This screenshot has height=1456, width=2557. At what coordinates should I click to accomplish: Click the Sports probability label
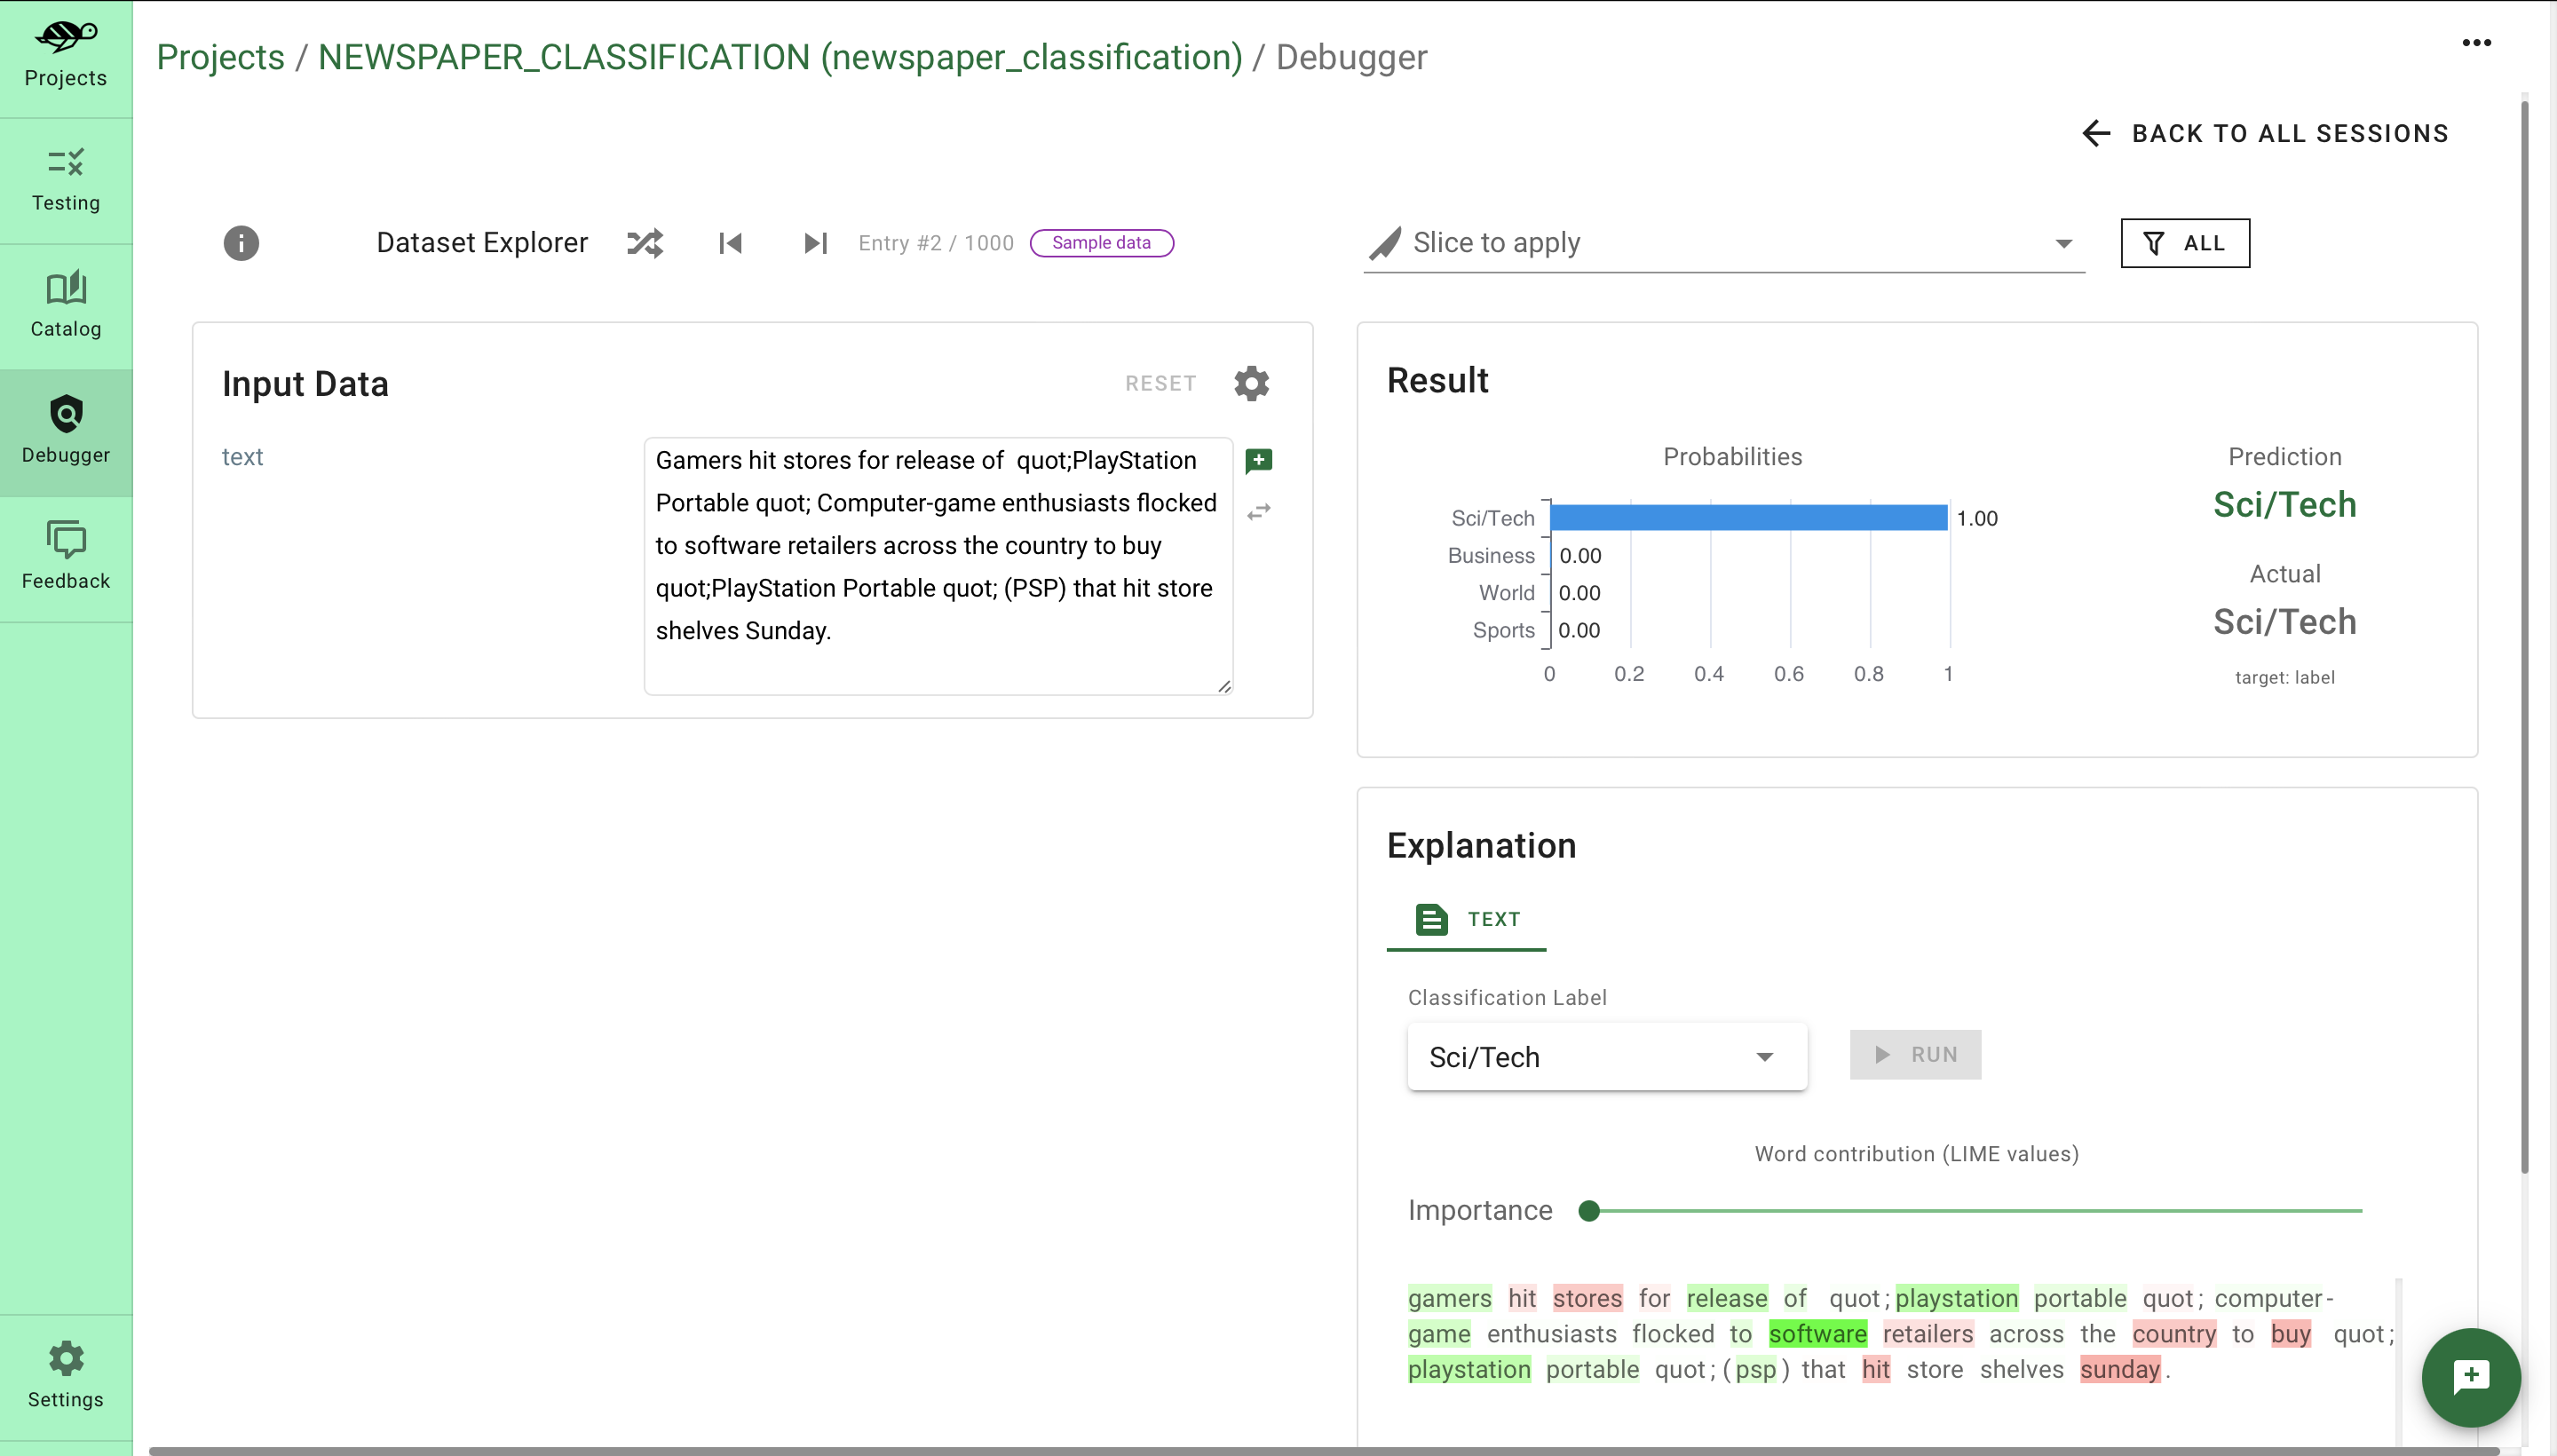(x=1503, y=630)
